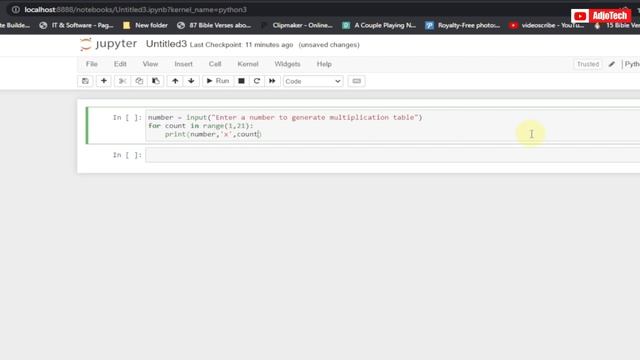Click the input prompt of second cell

(127, 155)
